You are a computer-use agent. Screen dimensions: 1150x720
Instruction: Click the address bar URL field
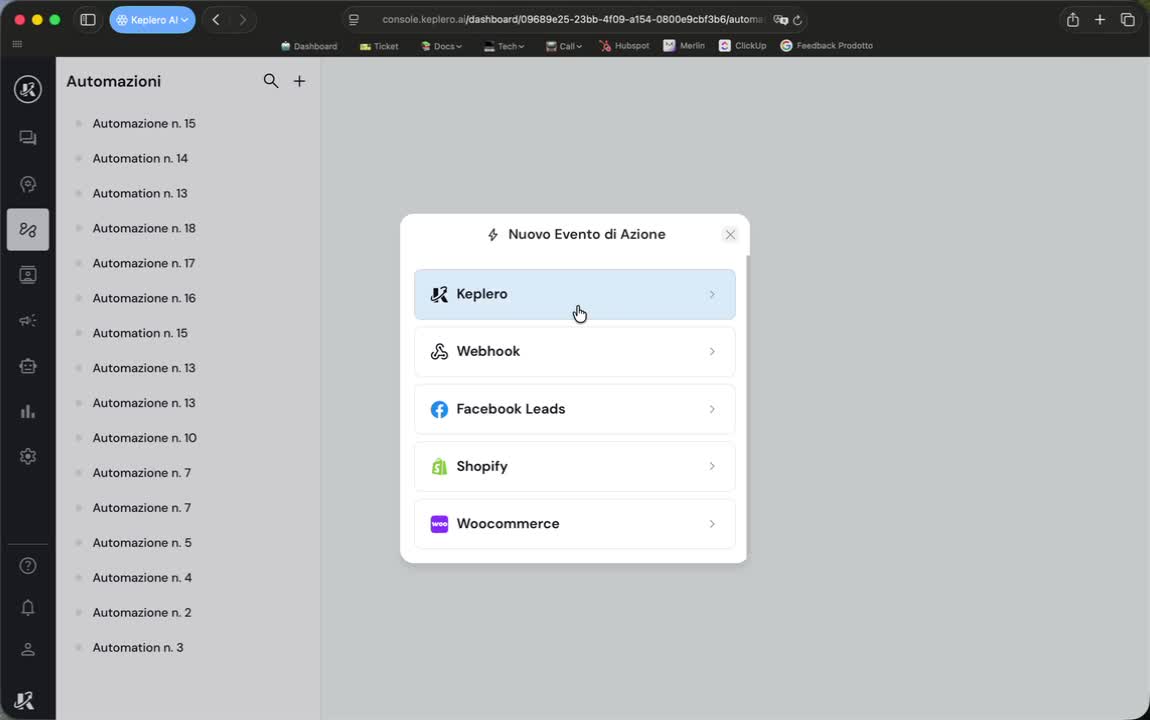coord(572,20)
